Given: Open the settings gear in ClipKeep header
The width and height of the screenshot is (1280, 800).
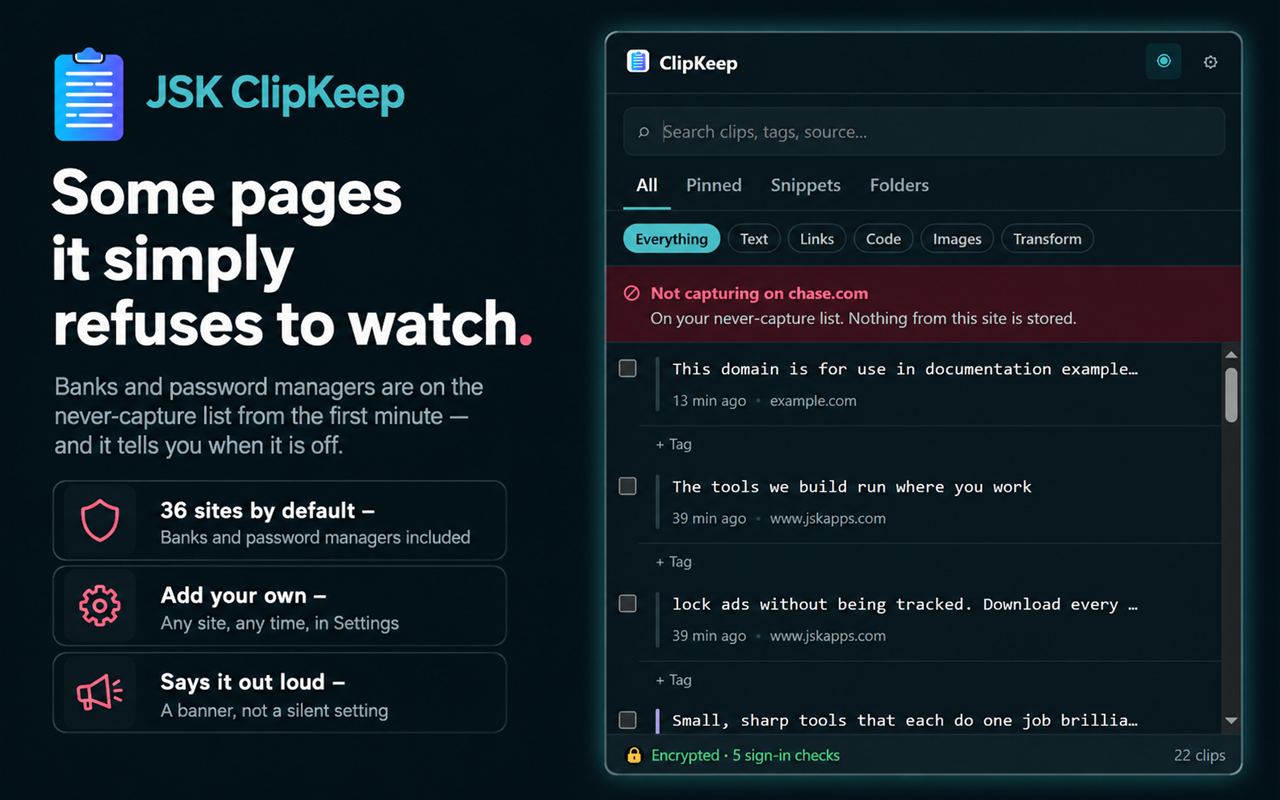Looking at the screenshot, I should pyautogui.click(x=1210, y=62).
